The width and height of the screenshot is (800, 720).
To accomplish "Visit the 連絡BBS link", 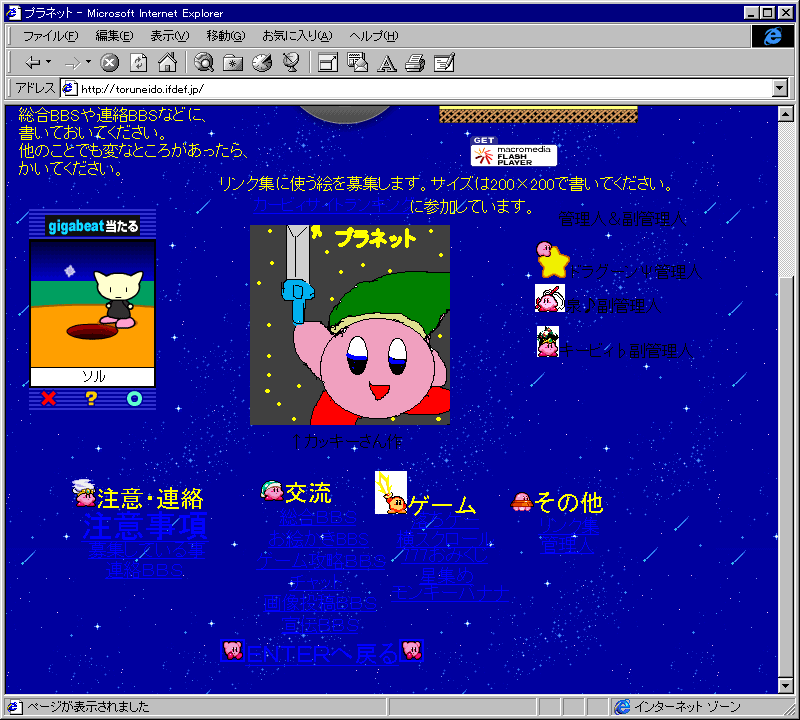I will tap(145, 570).
